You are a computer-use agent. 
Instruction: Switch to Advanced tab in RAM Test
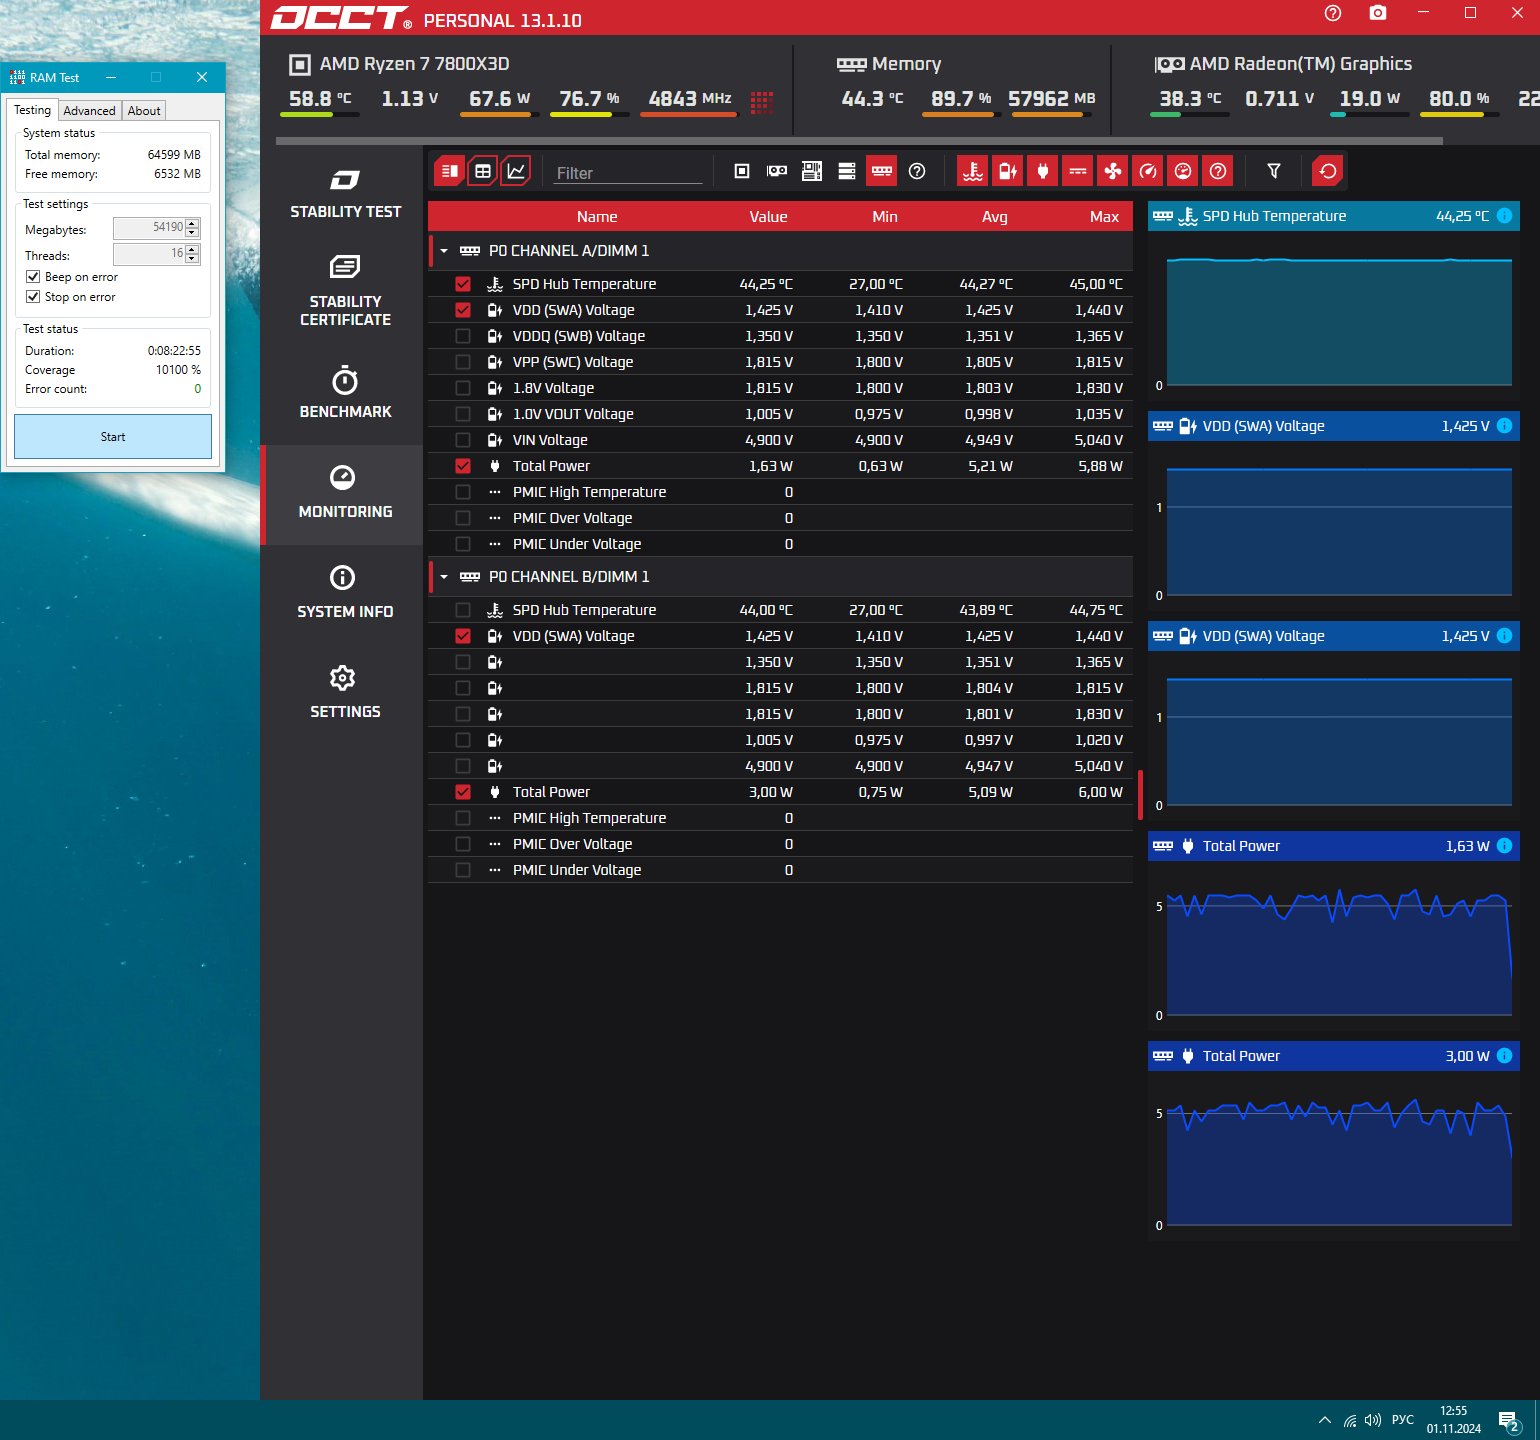[x=89, y=111]
